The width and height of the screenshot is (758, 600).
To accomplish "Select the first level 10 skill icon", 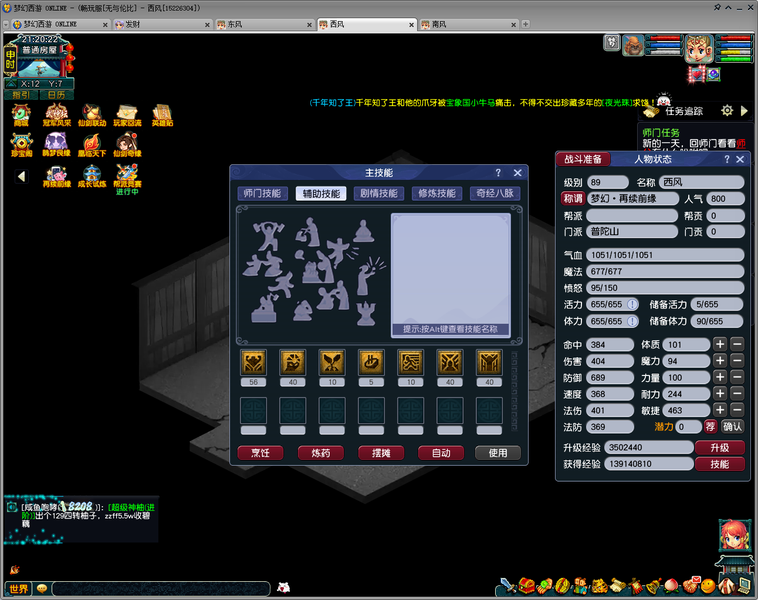I will (332, 363).
